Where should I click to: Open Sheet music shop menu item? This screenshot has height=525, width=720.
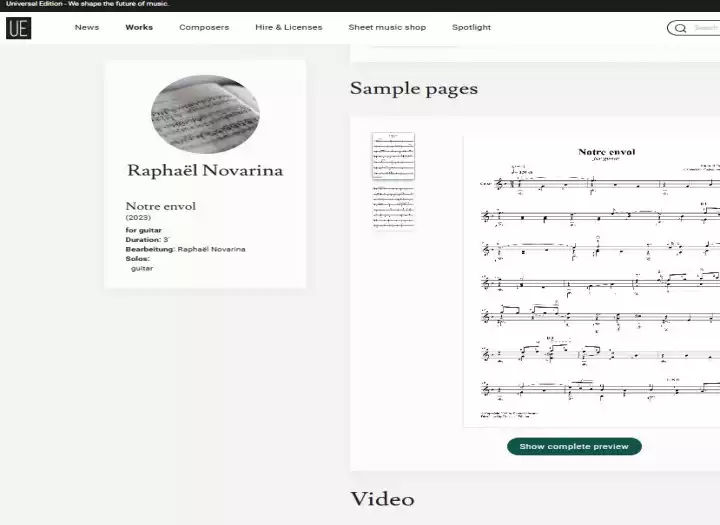pyautogui.click(x=387, y=28)
